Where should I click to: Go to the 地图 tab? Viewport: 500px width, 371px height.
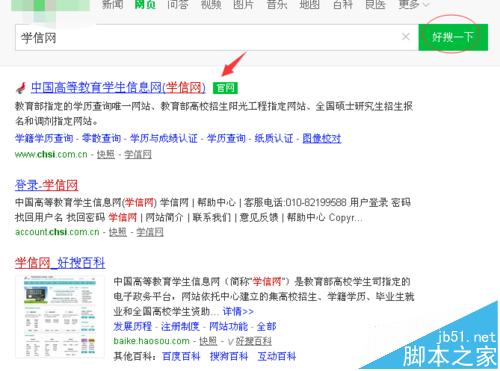[x=309, y=5]
